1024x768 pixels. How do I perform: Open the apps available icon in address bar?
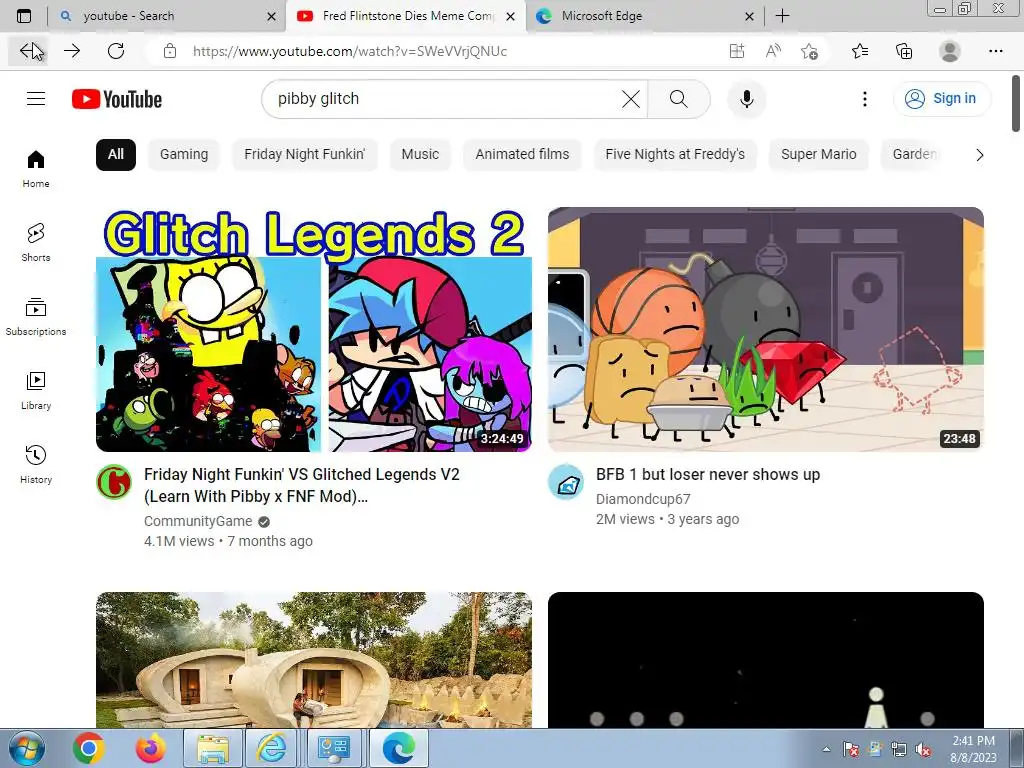737,51
